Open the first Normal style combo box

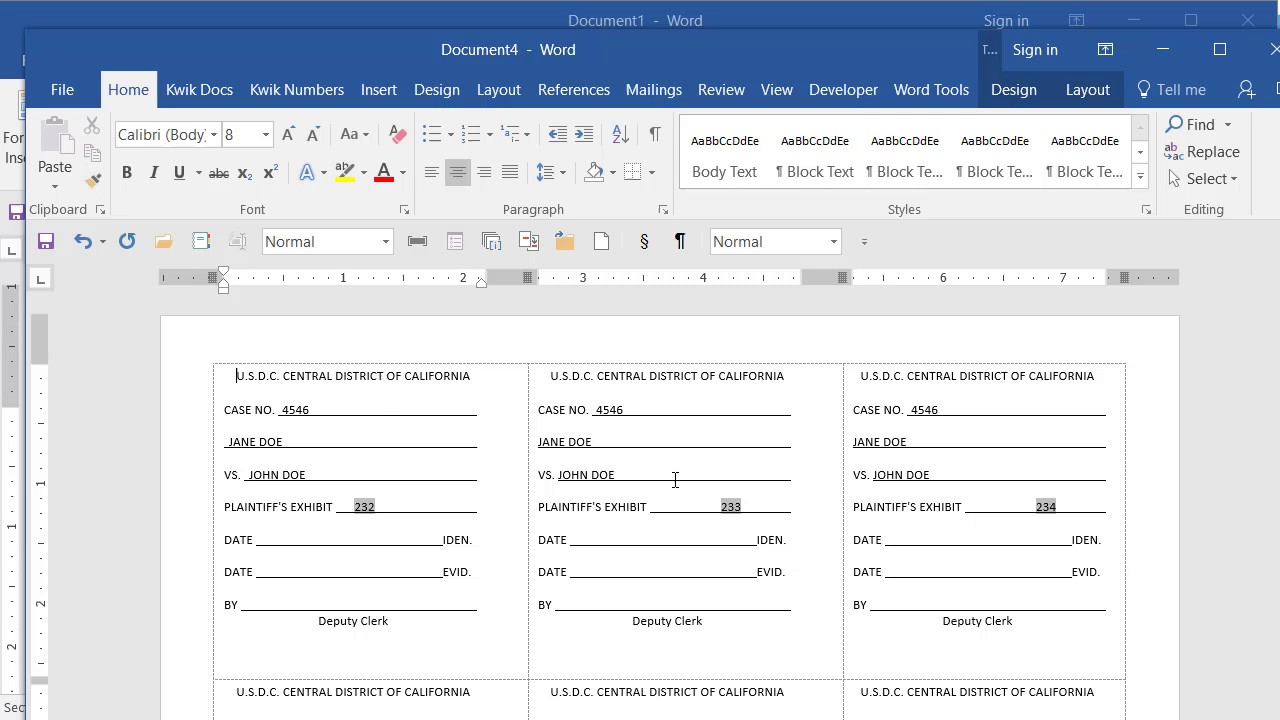click(x=327, y=241)
